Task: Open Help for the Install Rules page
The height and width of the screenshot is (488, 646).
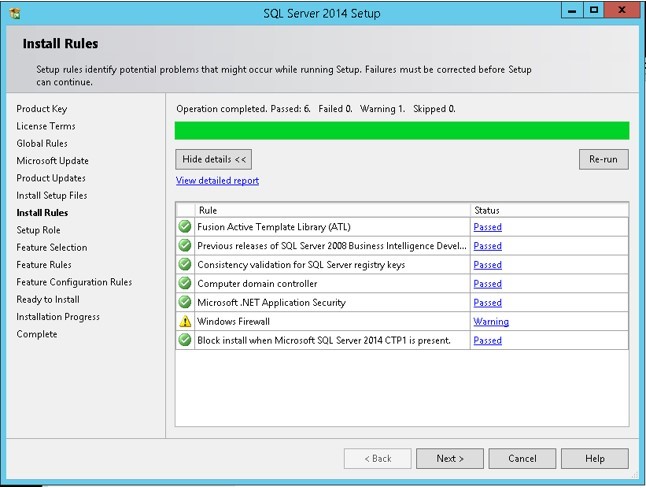Action: 594,458
